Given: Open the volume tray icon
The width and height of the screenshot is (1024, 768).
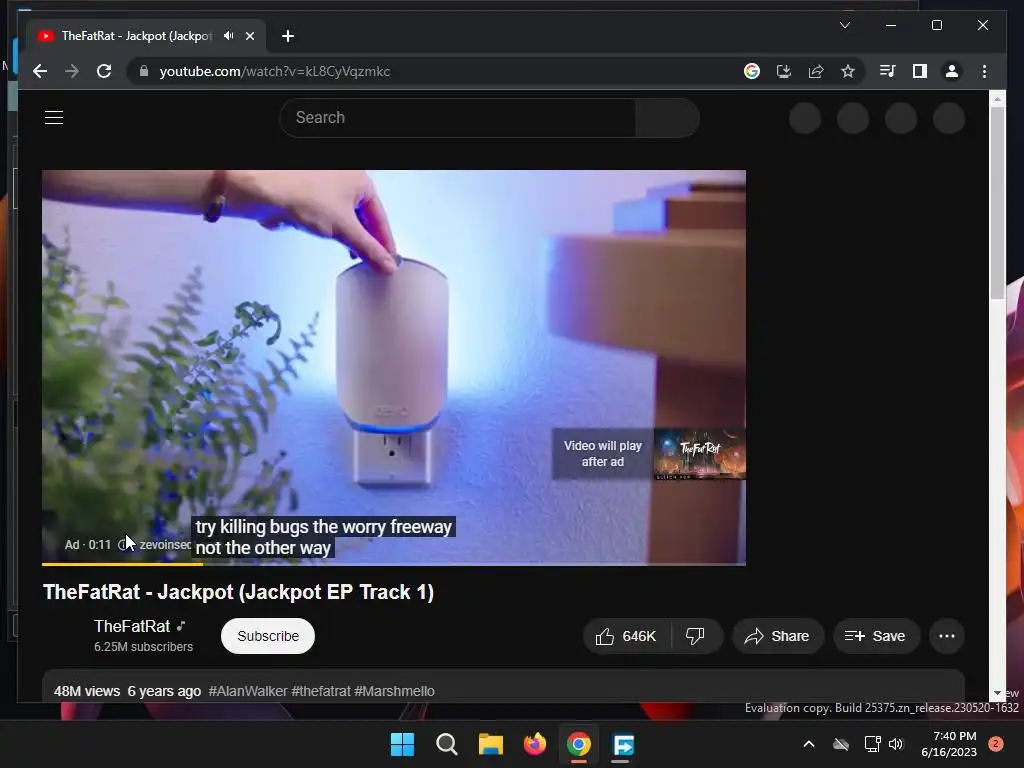Looking at the screenshot, I should 896,744.
